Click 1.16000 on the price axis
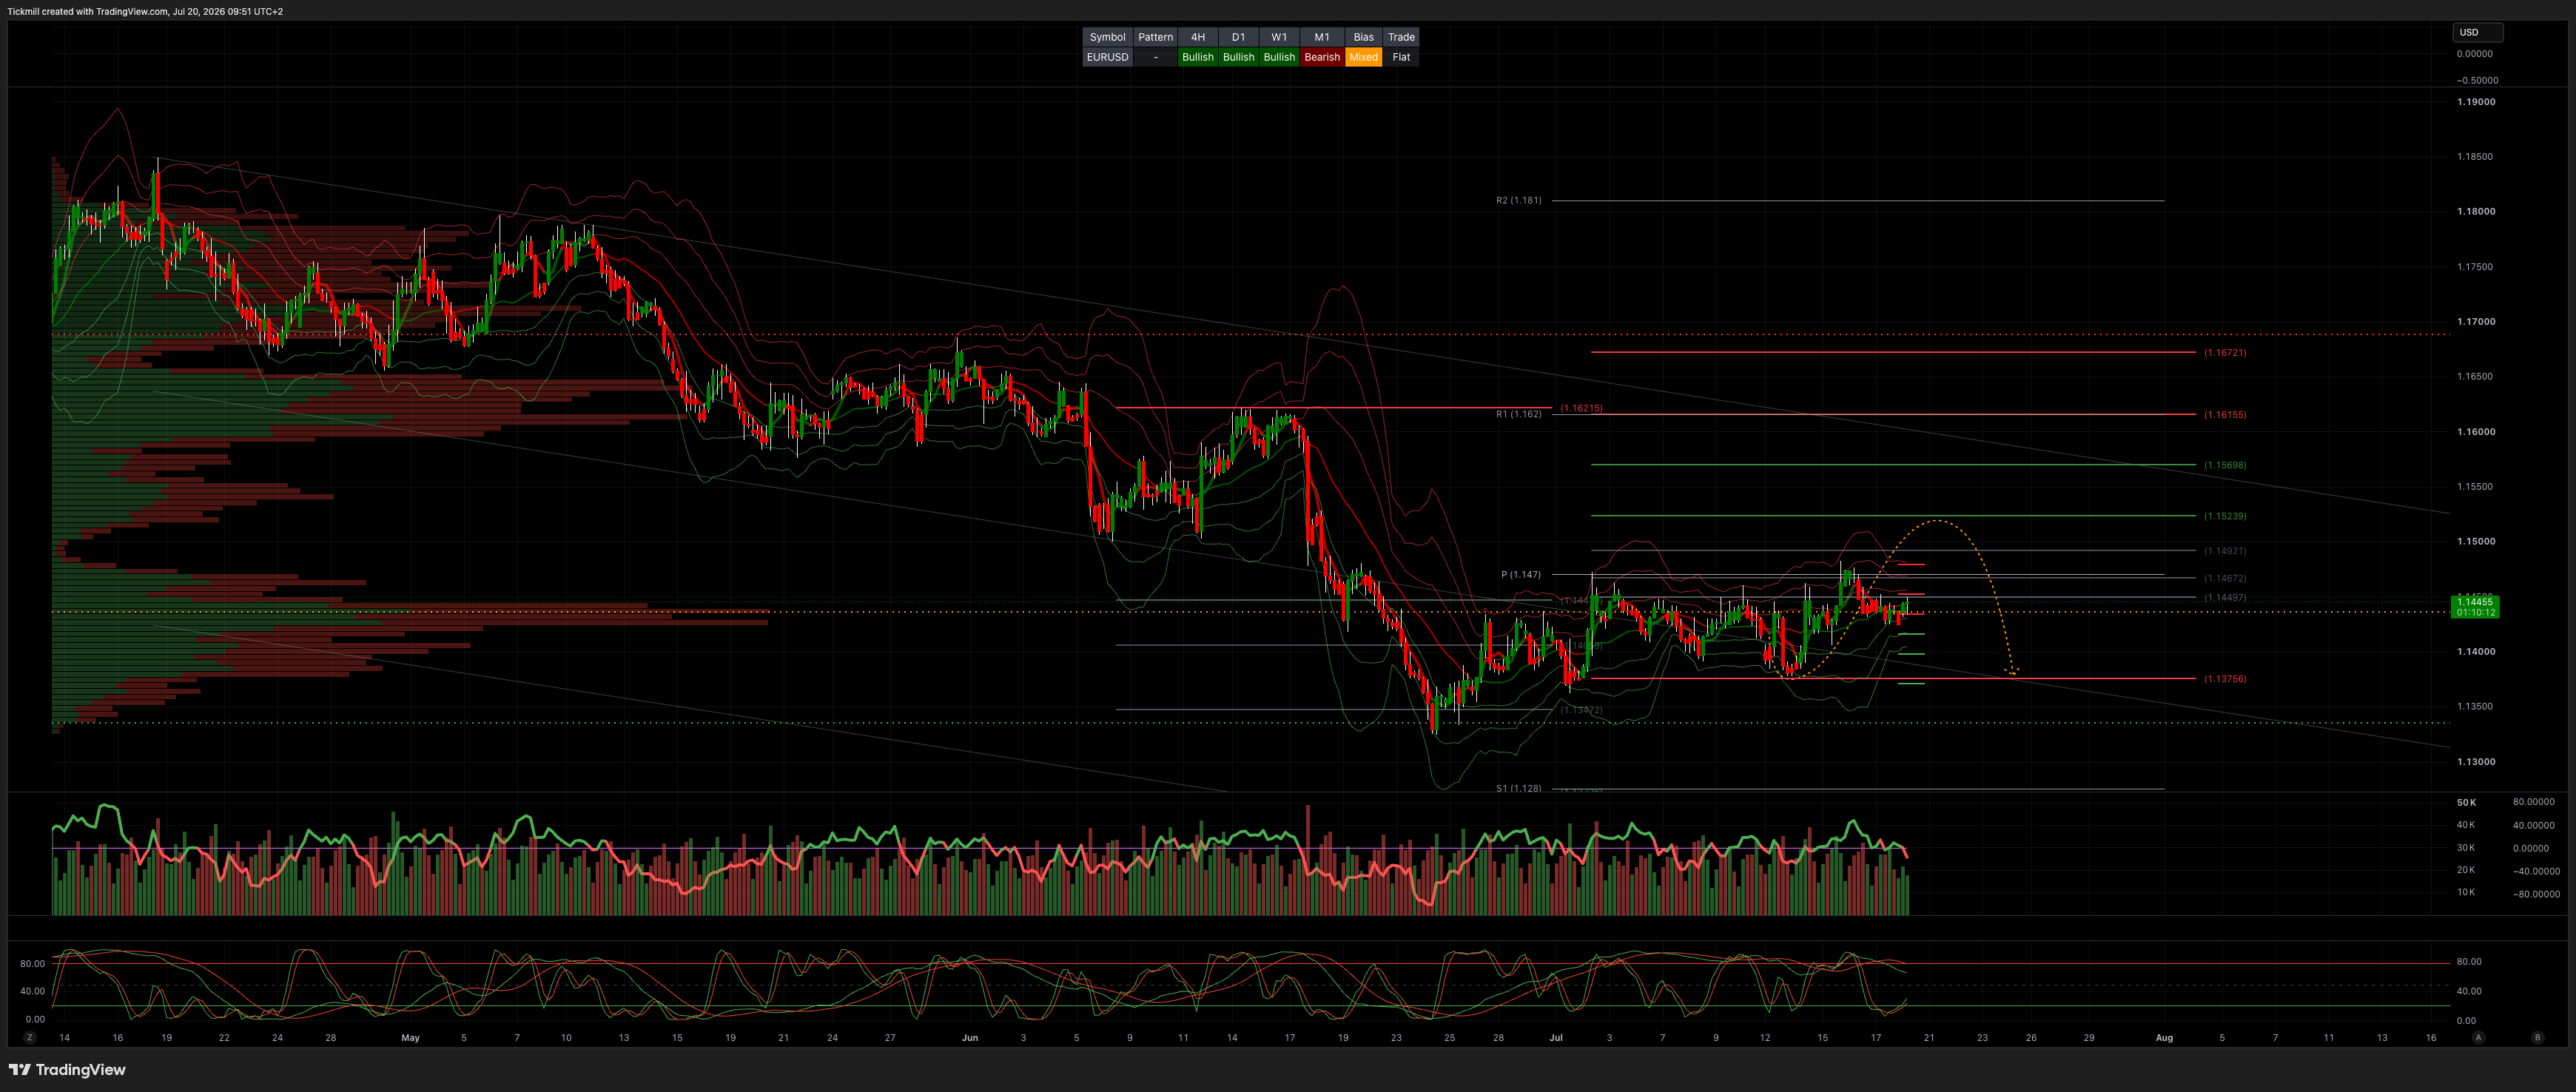The width and height of the screenshot is (2576, 1092). click(x=2476, y=432)
